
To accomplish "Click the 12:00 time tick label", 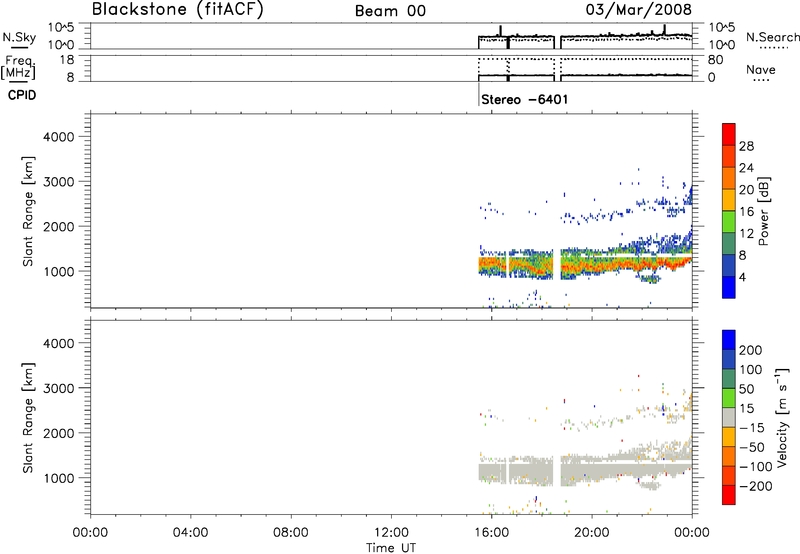I will click(x=391, y=533).
